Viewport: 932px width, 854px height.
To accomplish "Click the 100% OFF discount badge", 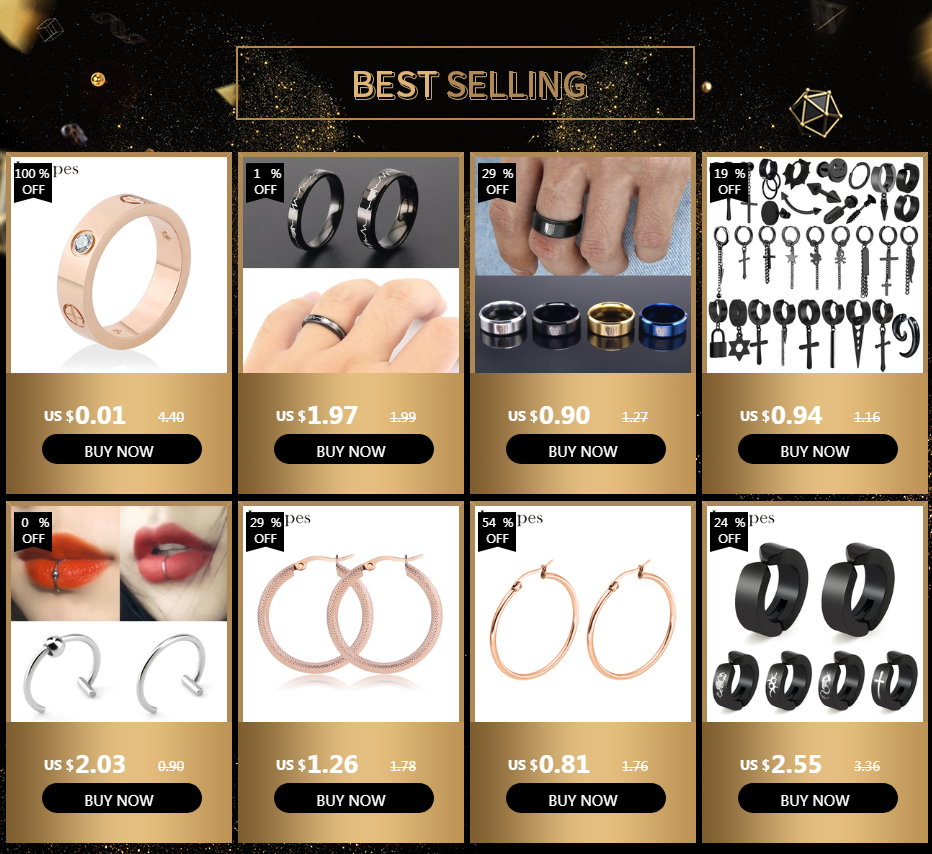I will click(33, 182).
